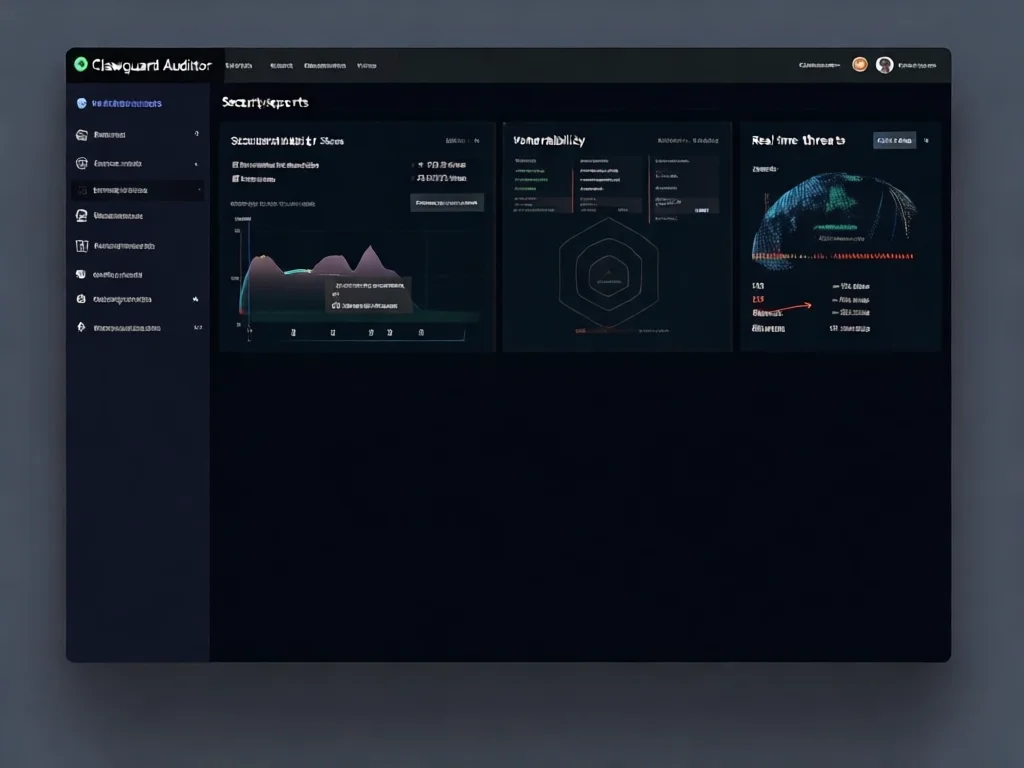Expand the arrow on the dark-highlighted fourth sidebar row
The width and height of the screenshot is (1024, 768).
[x=199, y=189]
